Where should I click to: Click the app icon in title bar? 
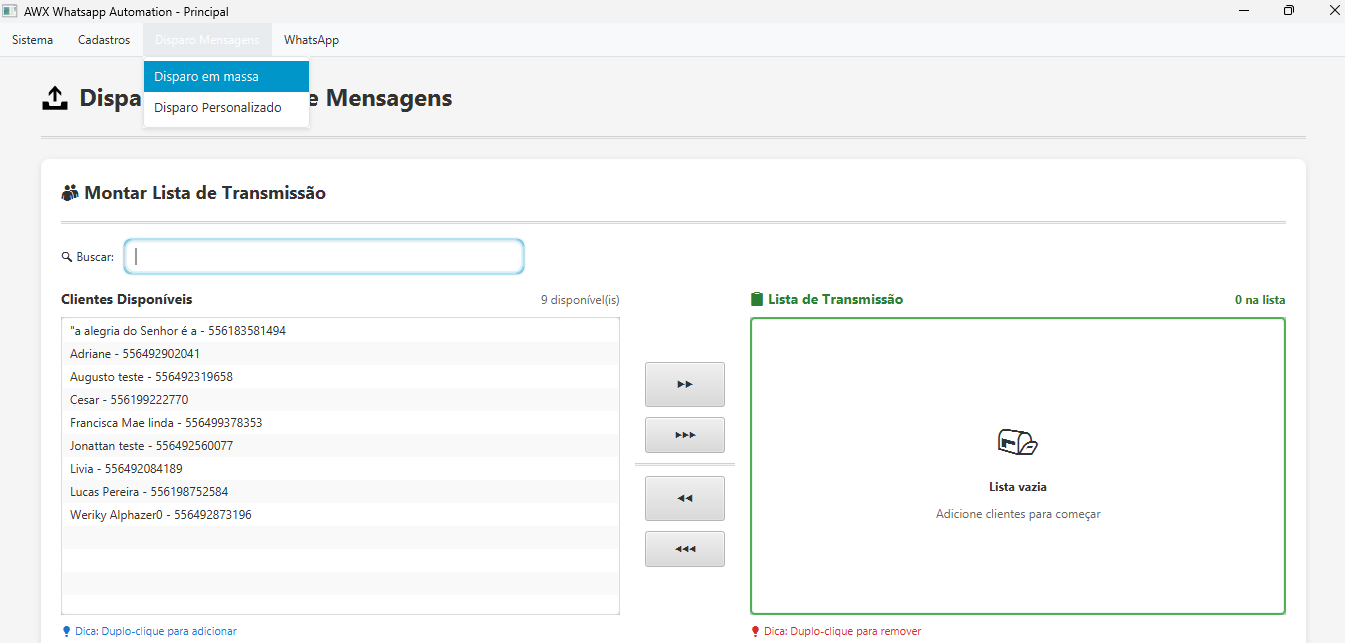pyautogui.click(x=10, y=11)
